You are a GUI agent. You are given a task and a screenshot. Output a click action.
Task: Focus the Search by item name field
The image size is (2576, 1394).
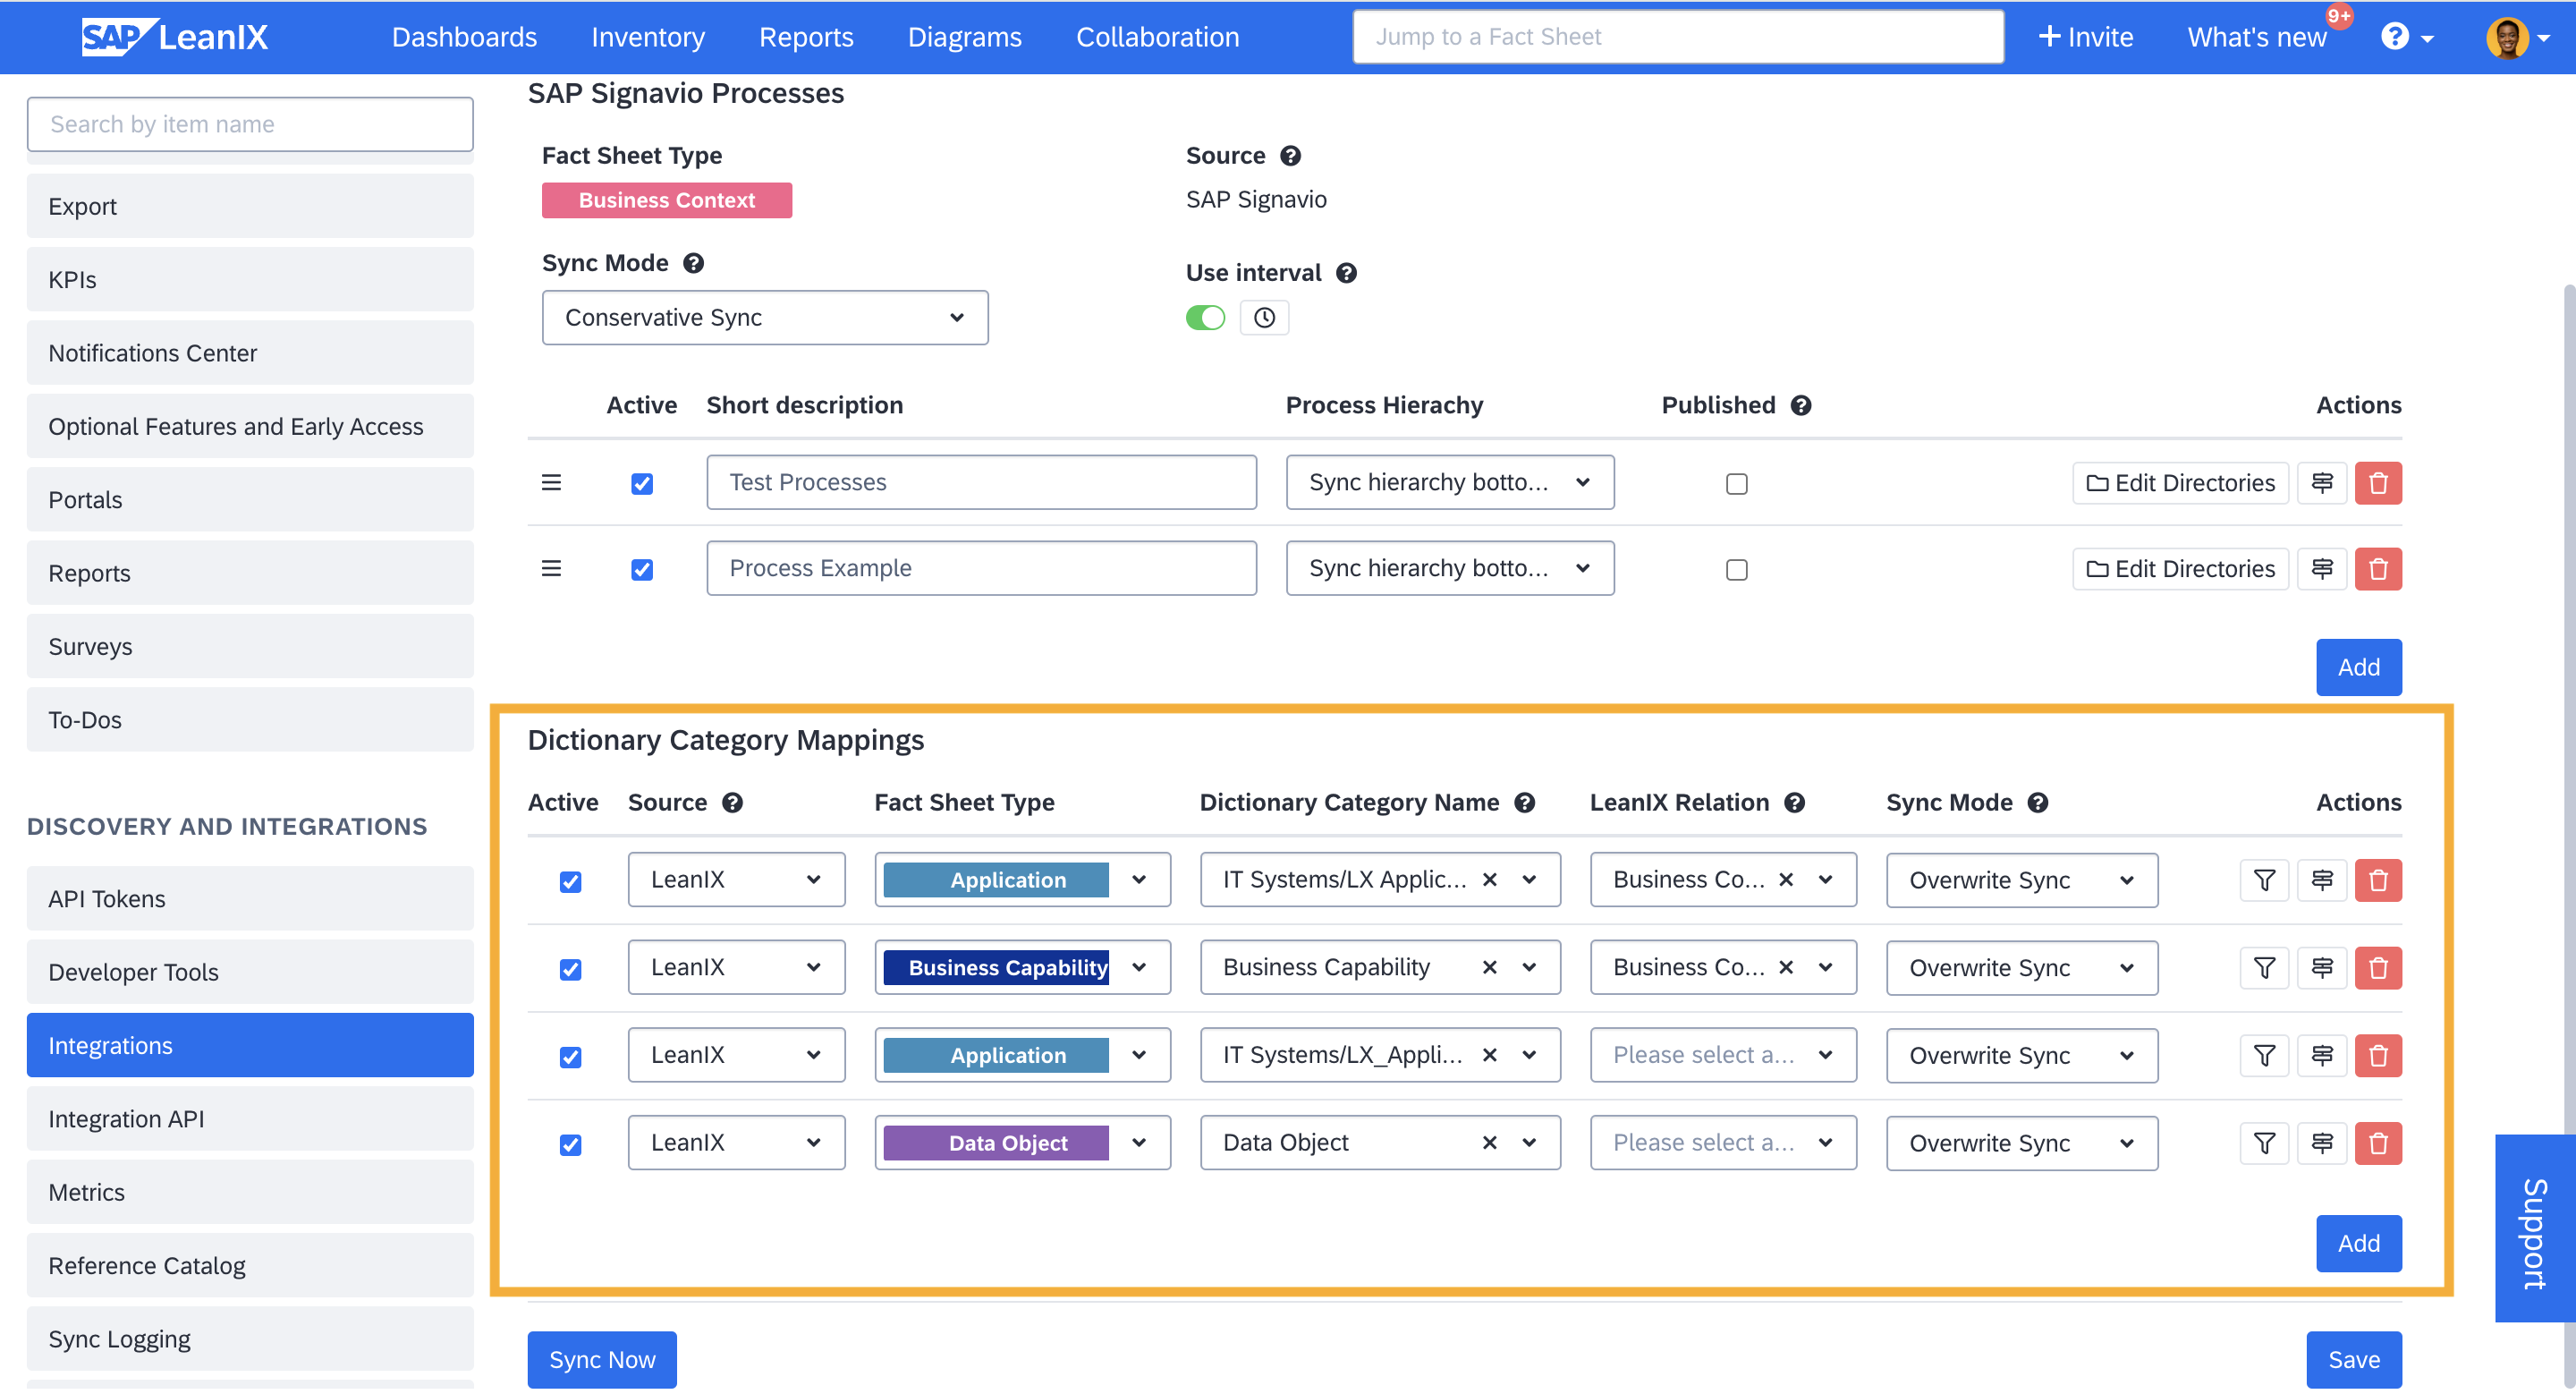pos(250,124)
